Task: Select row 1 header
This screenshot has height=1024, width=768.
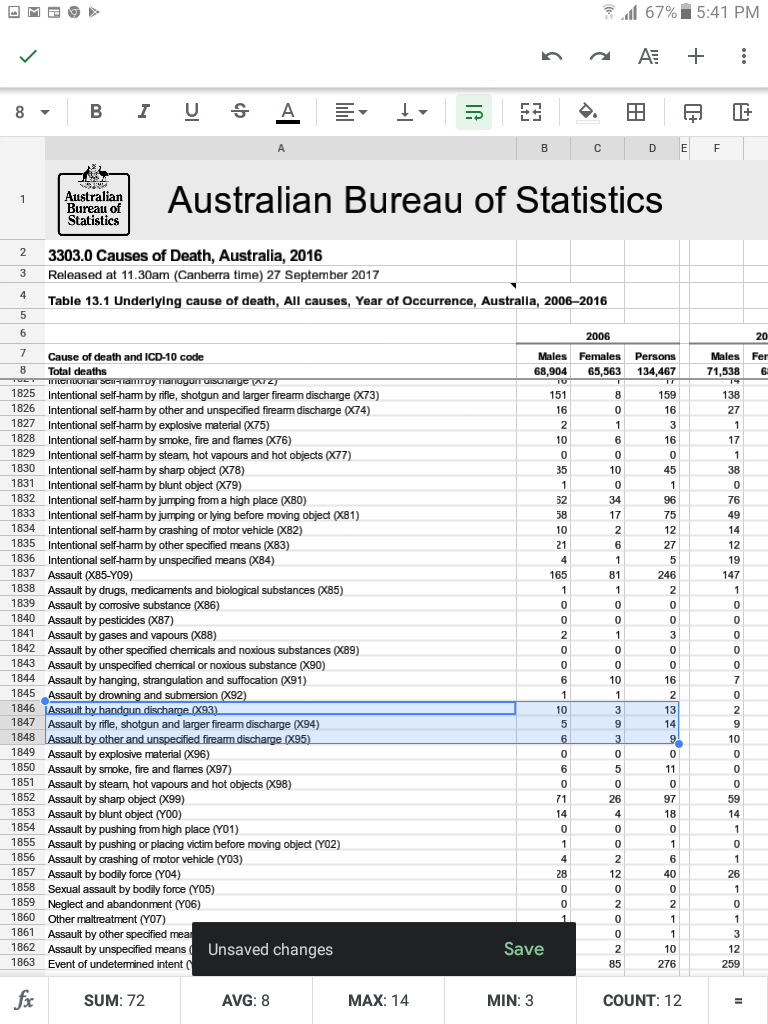Action: 23,199
